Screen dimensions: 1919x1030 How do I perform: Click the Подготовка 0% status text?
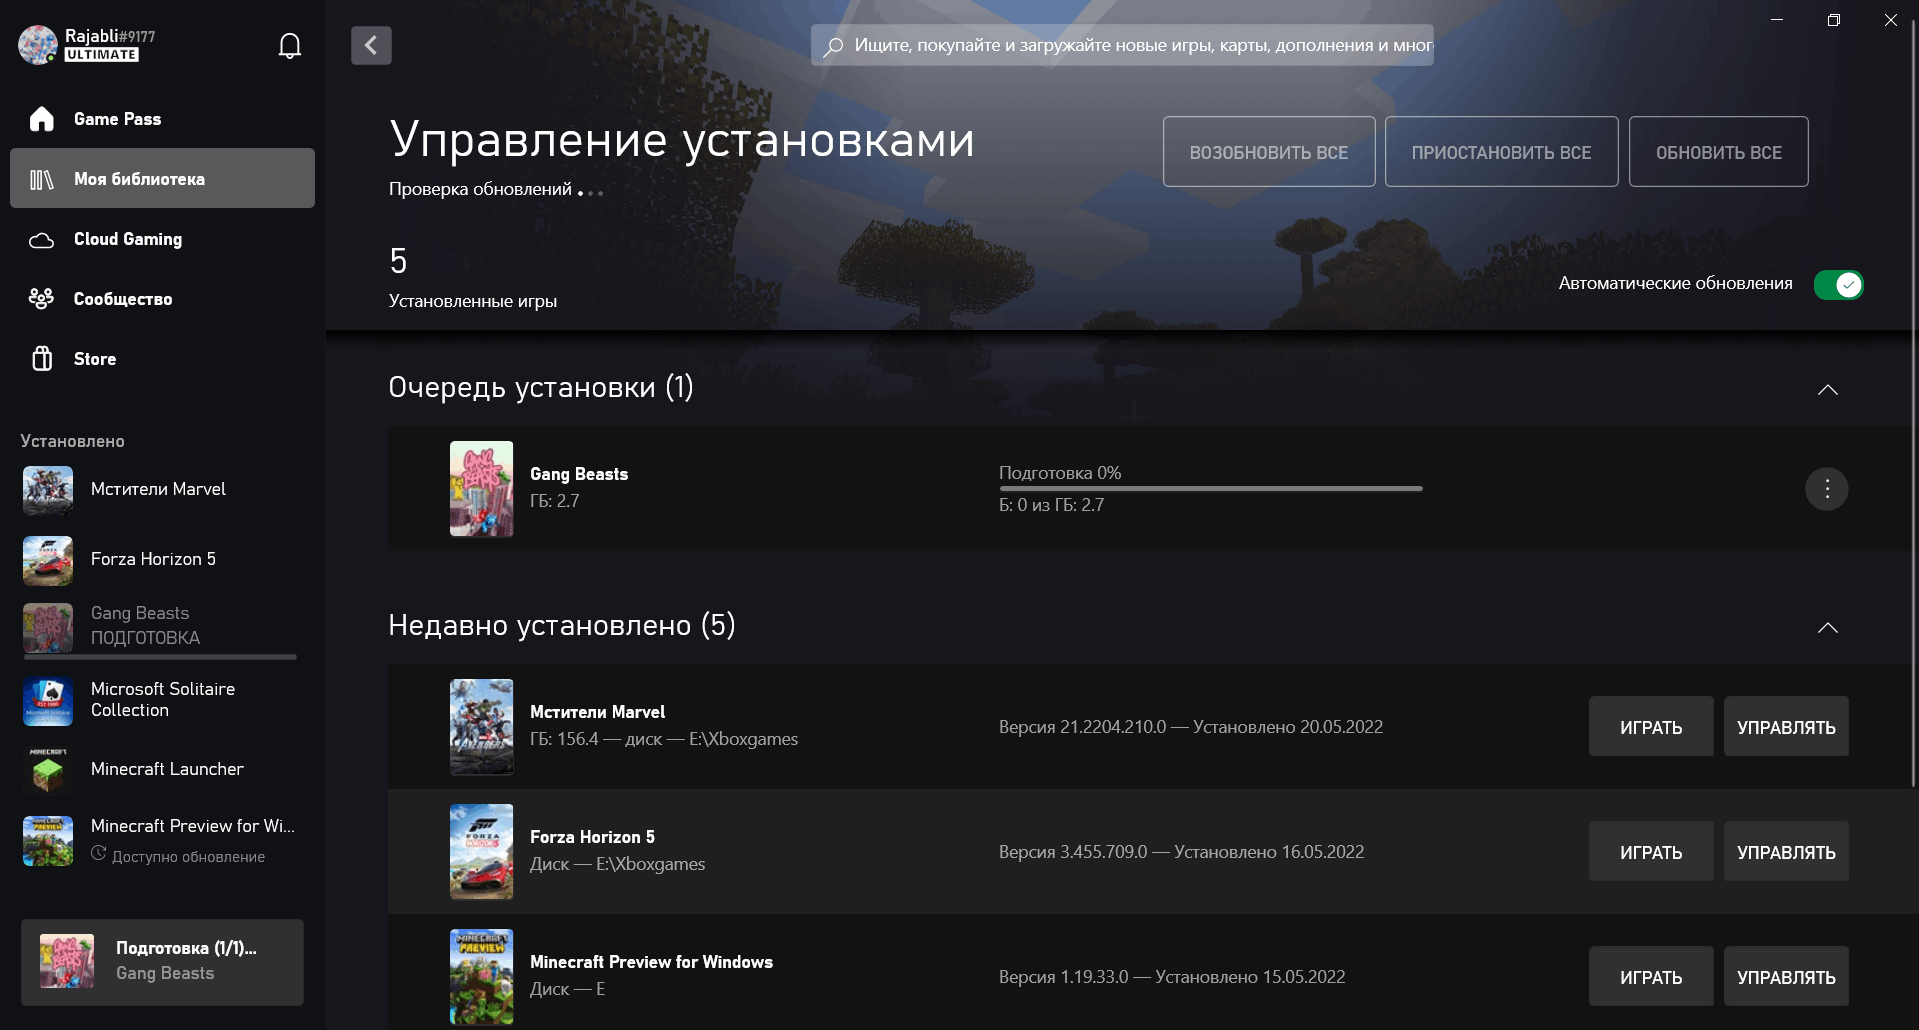tap(1060, 473)
